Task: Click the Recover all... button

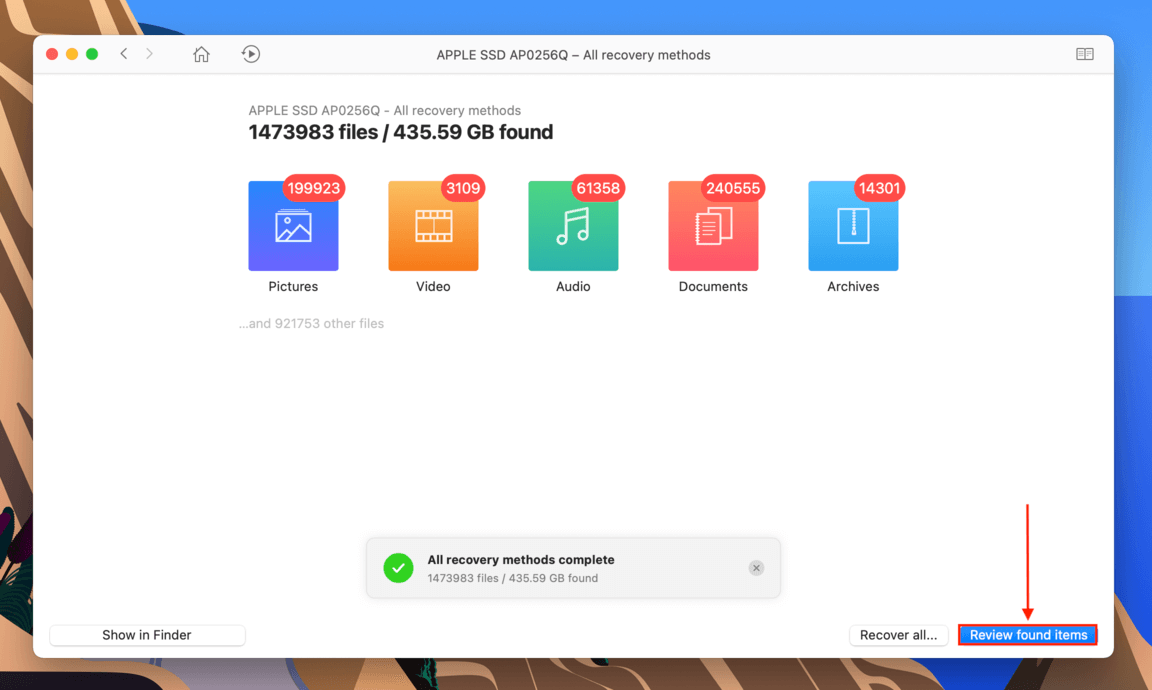Action: 899,635
